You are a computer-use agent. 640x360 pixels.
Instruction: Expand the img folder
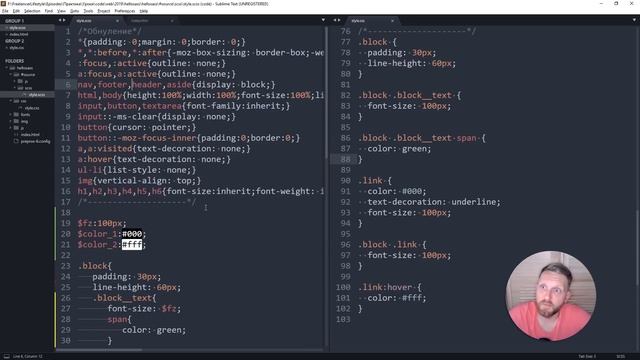coord(11,121)
